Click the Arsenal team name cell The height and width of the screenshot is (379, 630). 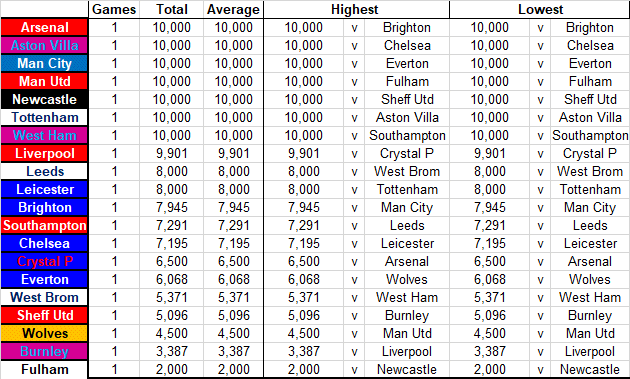point(44,27)
